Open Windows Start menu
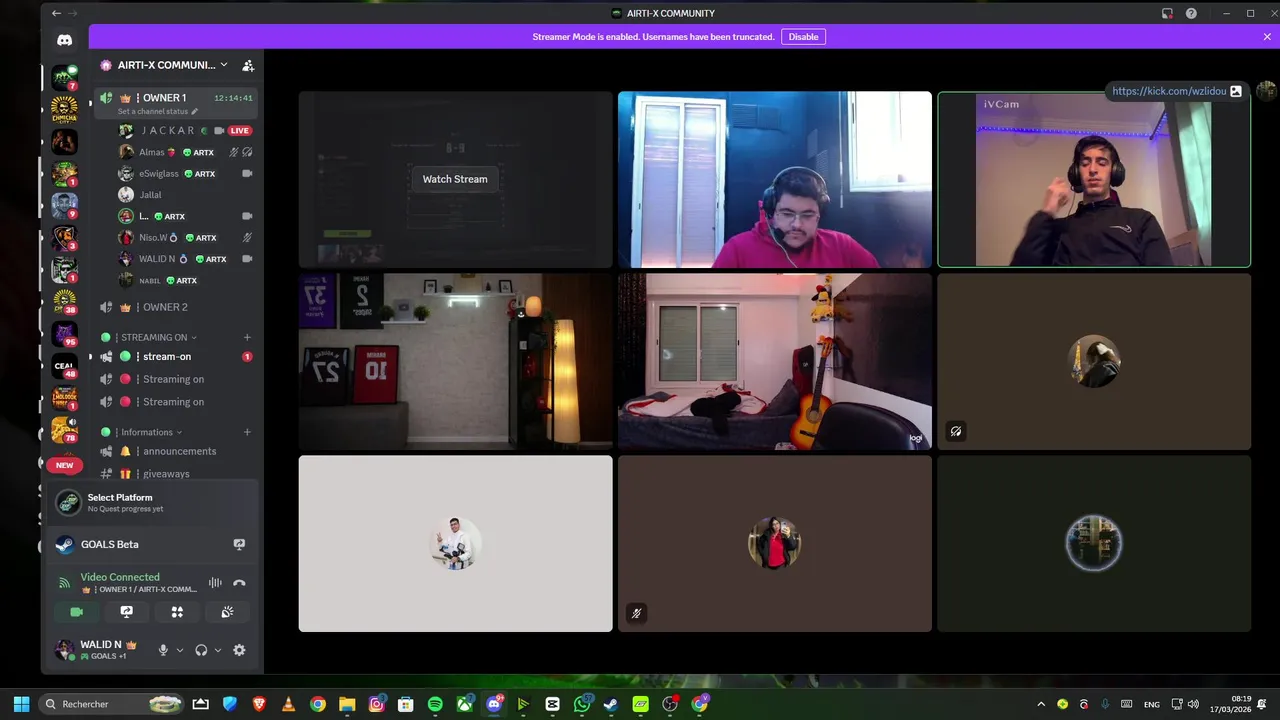This screenshot has height=720, width=1280. pyautogui.click(x=21, y=704)
